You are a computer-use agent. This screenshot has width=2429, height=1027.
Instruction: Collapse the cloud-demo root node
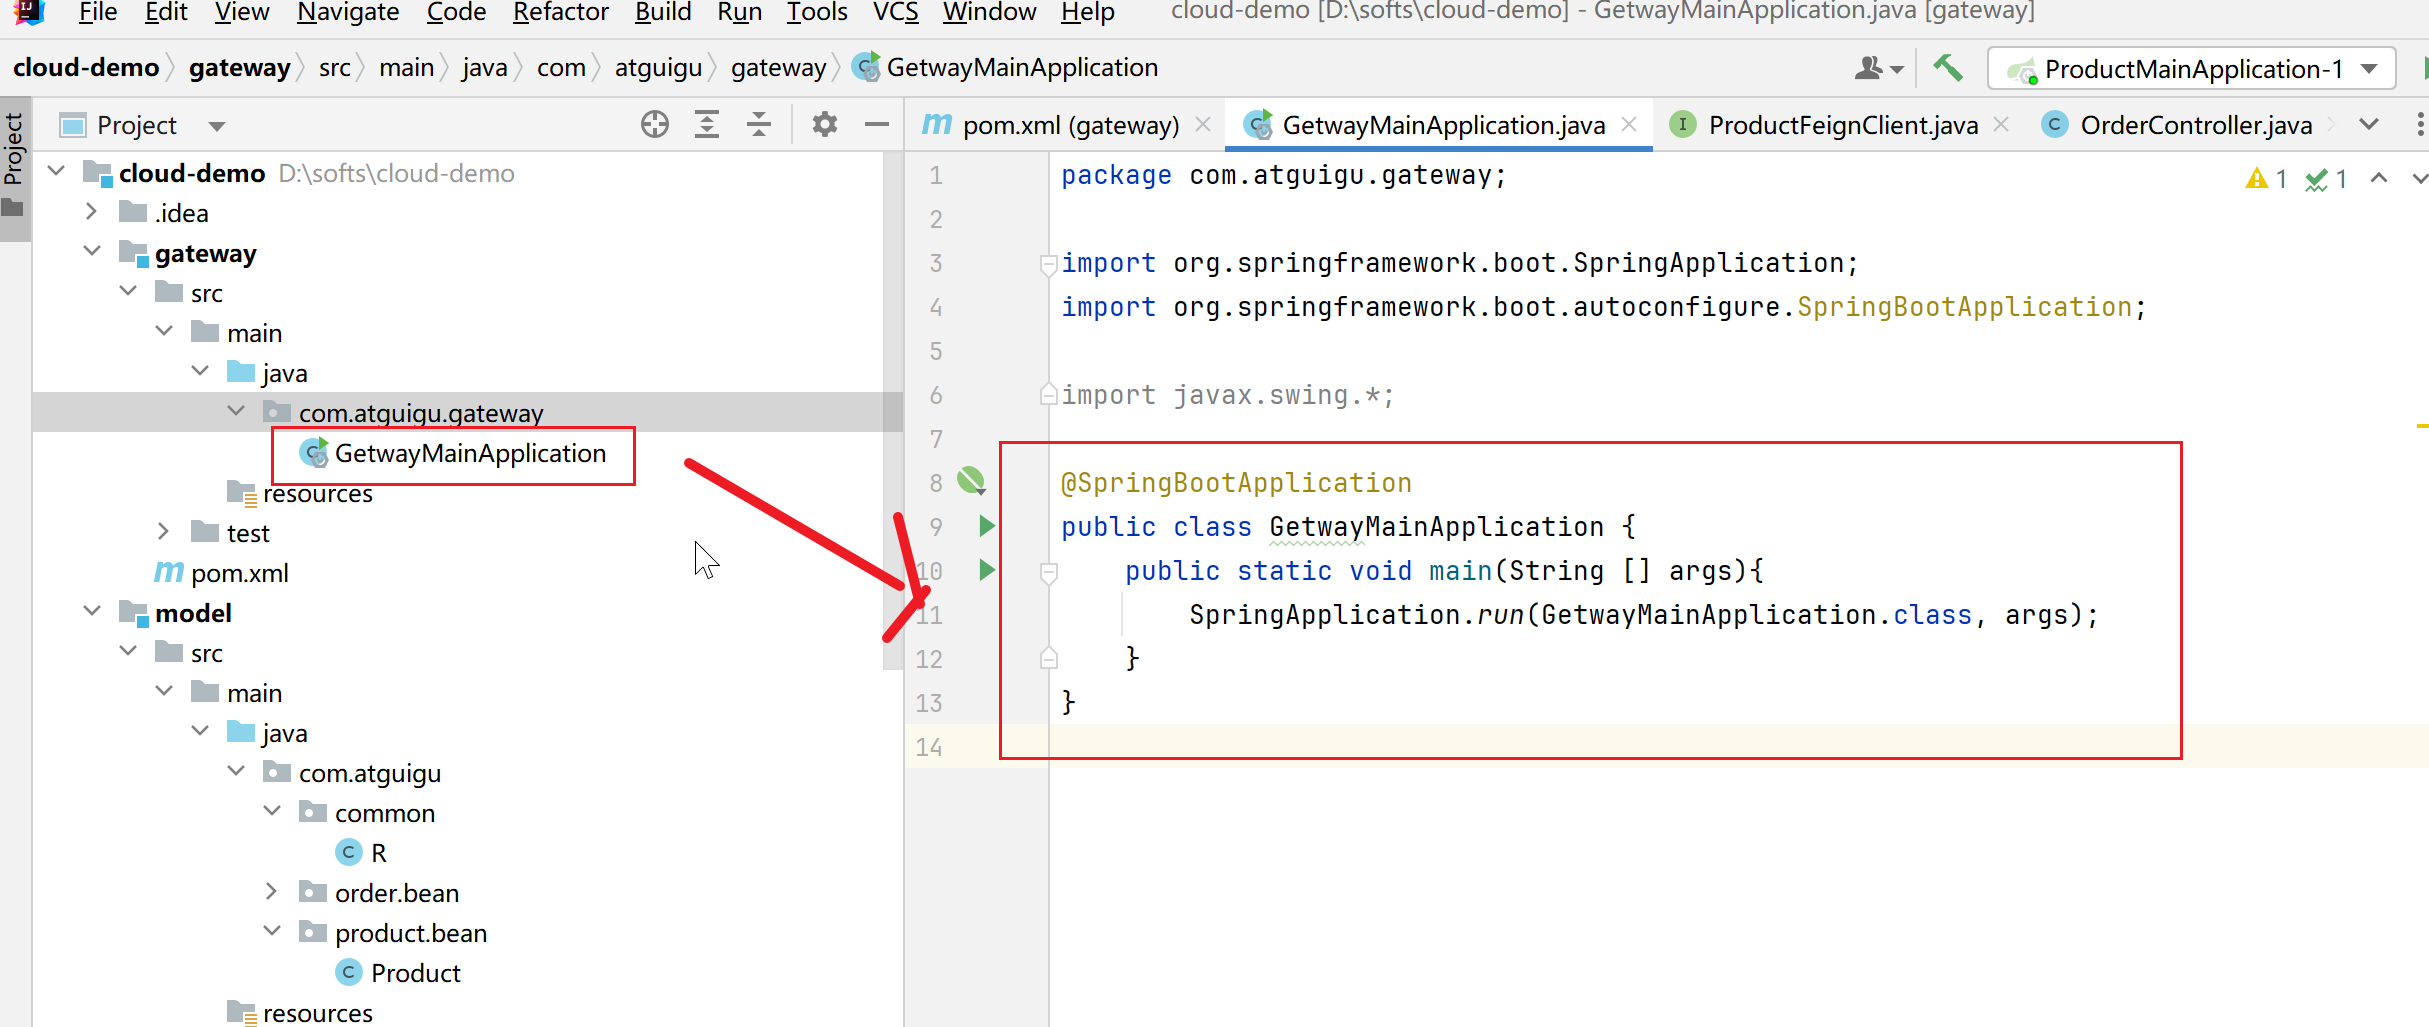tap(57, 172)
